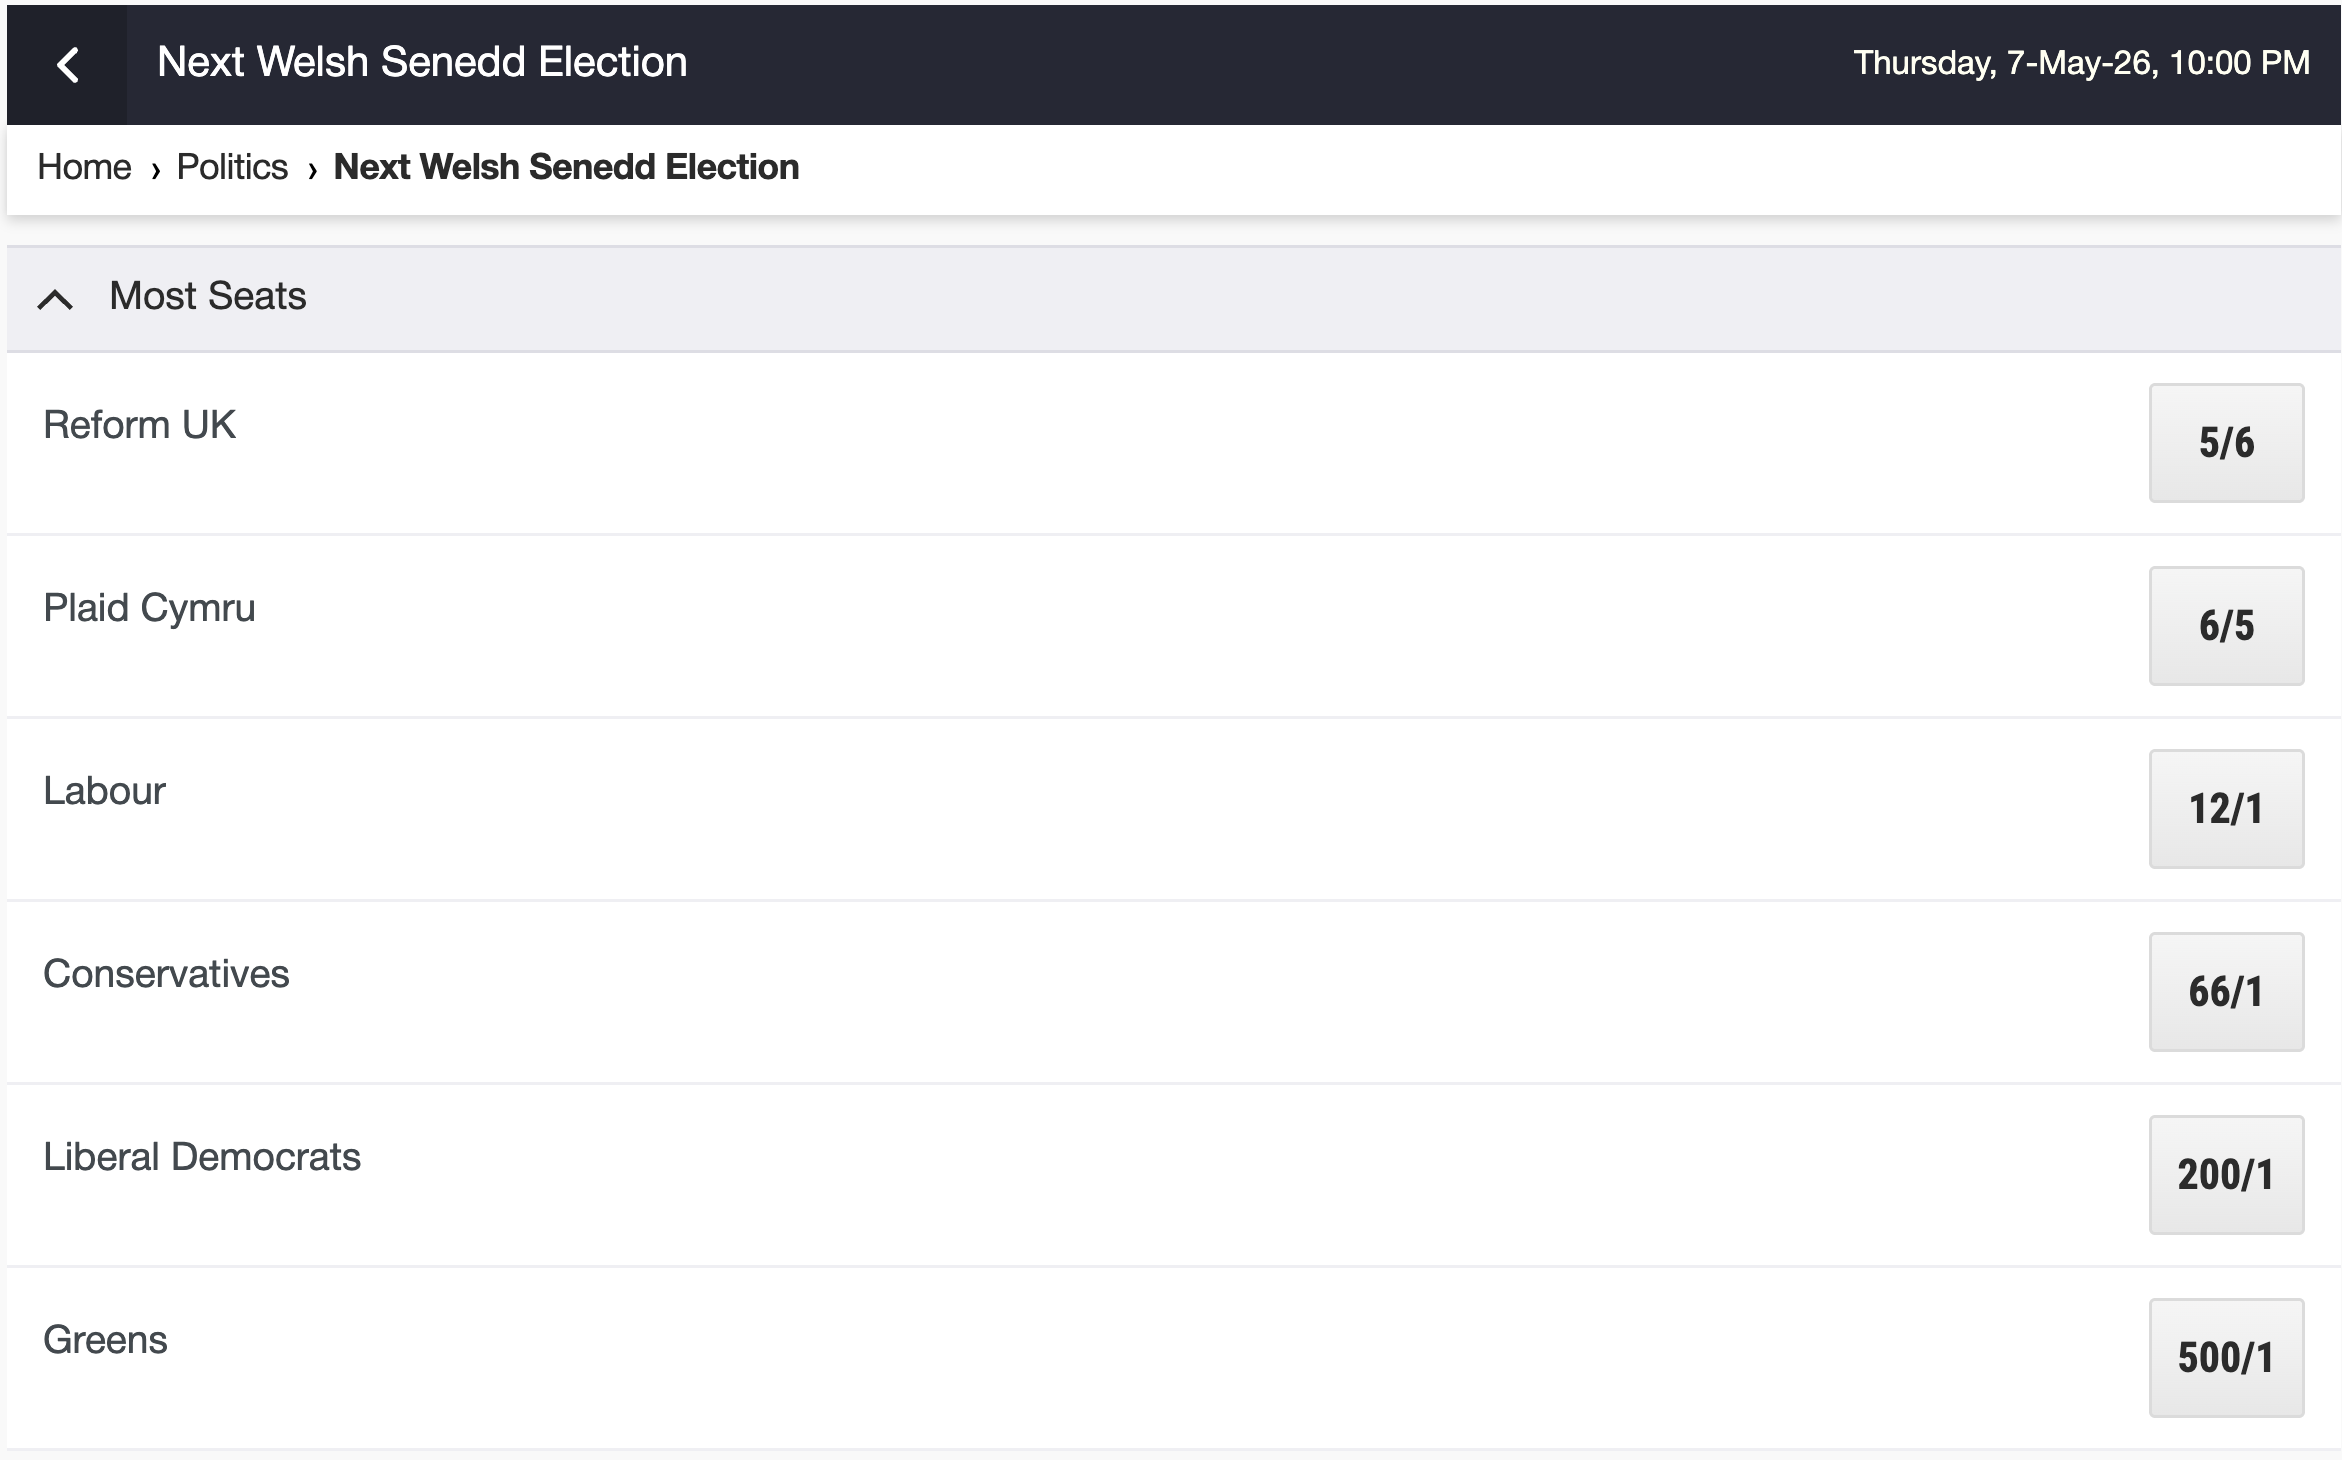This screenshot has height=1460, width=2342.
Task: Click the Reform UK selection name
Action: [x=139, y=425]
